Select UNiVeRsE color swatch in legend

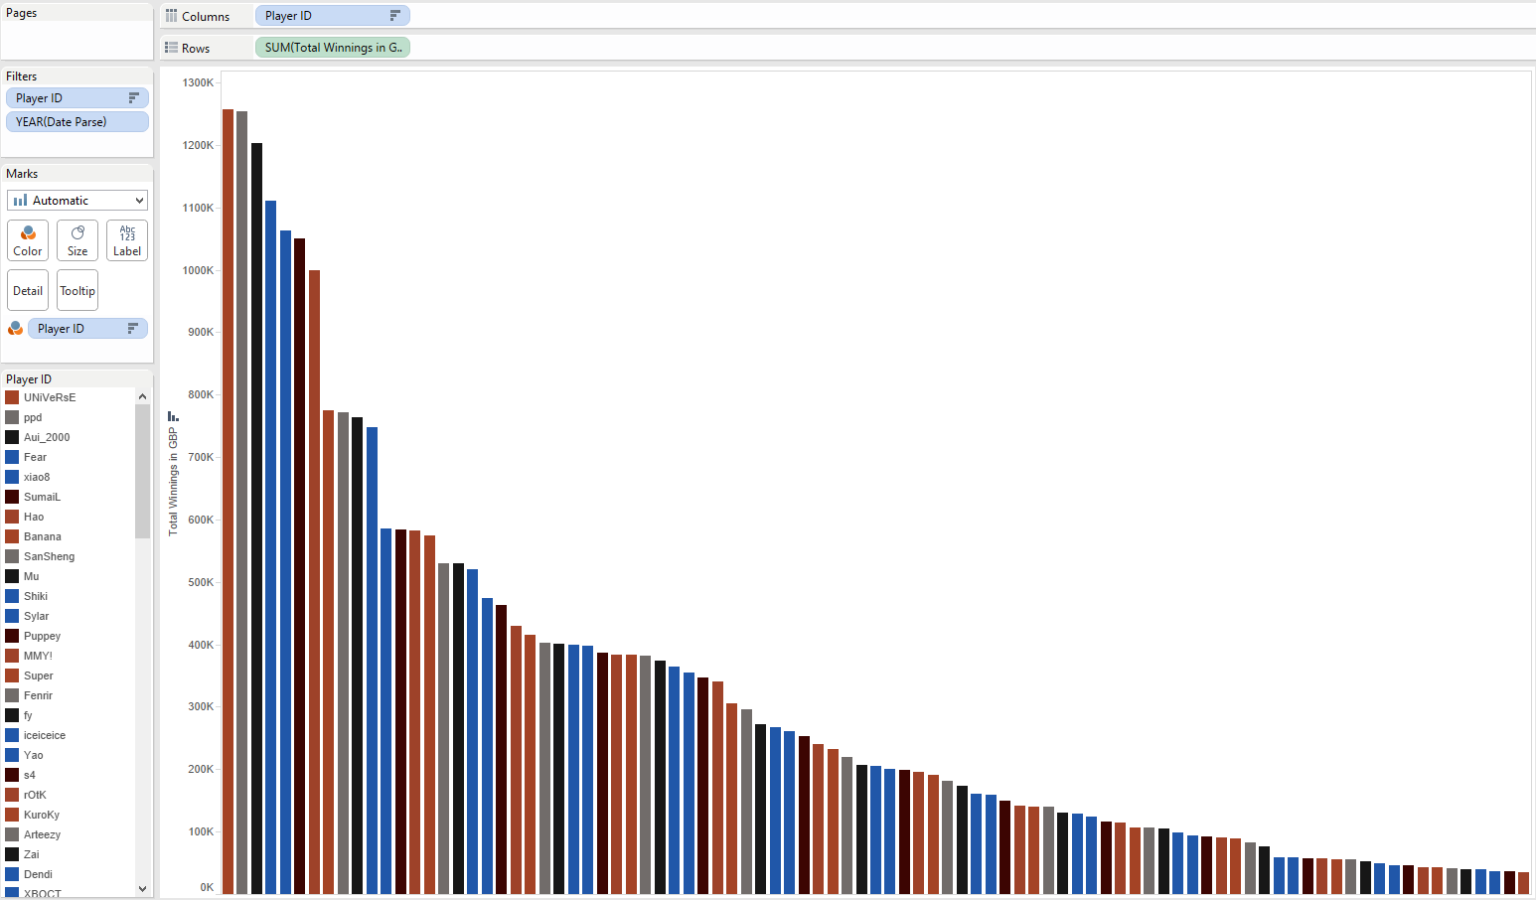12,397
